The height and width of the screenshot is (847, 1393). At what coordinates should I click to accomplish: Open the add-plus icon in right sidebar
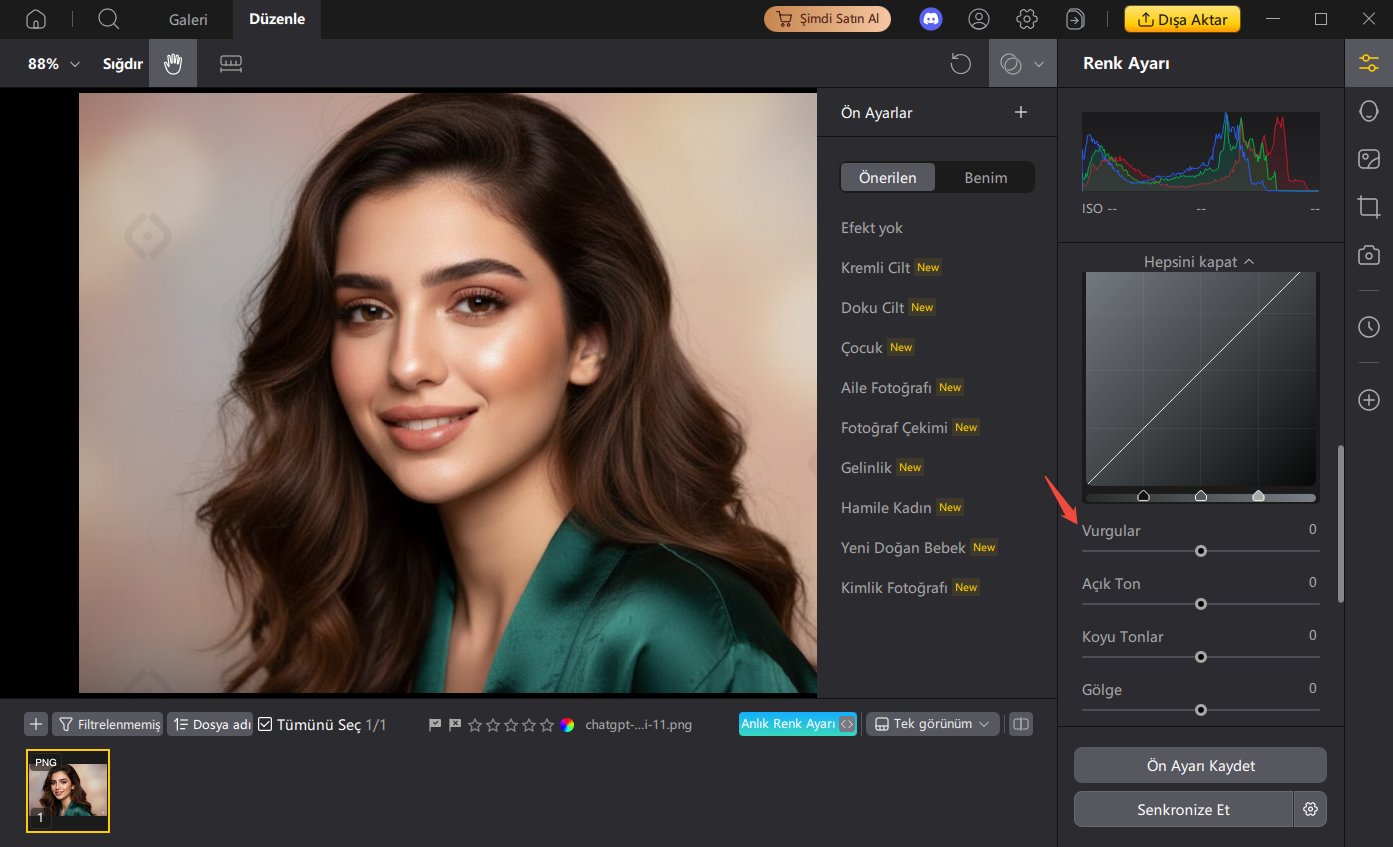[x=1368, y=399]
